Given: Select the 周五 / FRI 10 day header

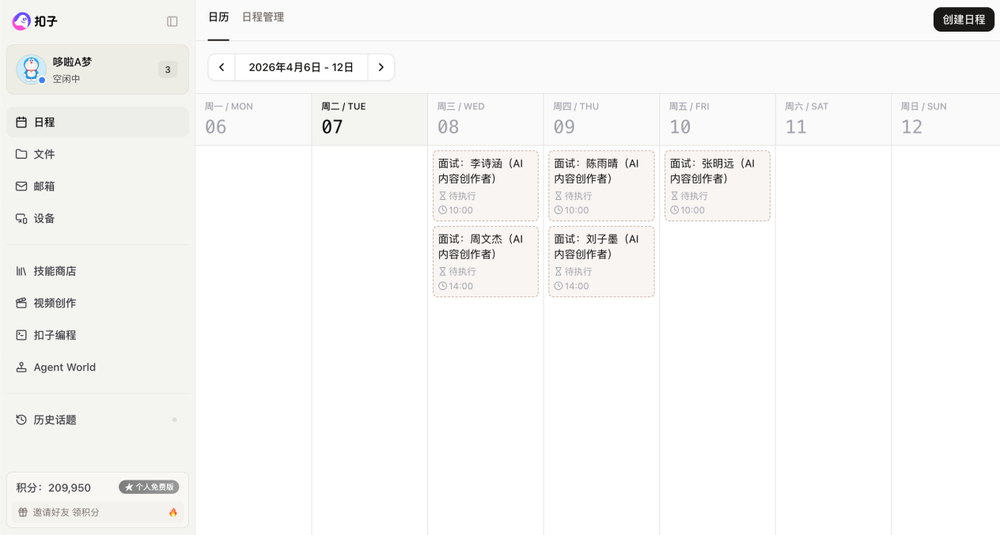Looking at the screenshot, I should pyautogui.click(x=717, y=119).
